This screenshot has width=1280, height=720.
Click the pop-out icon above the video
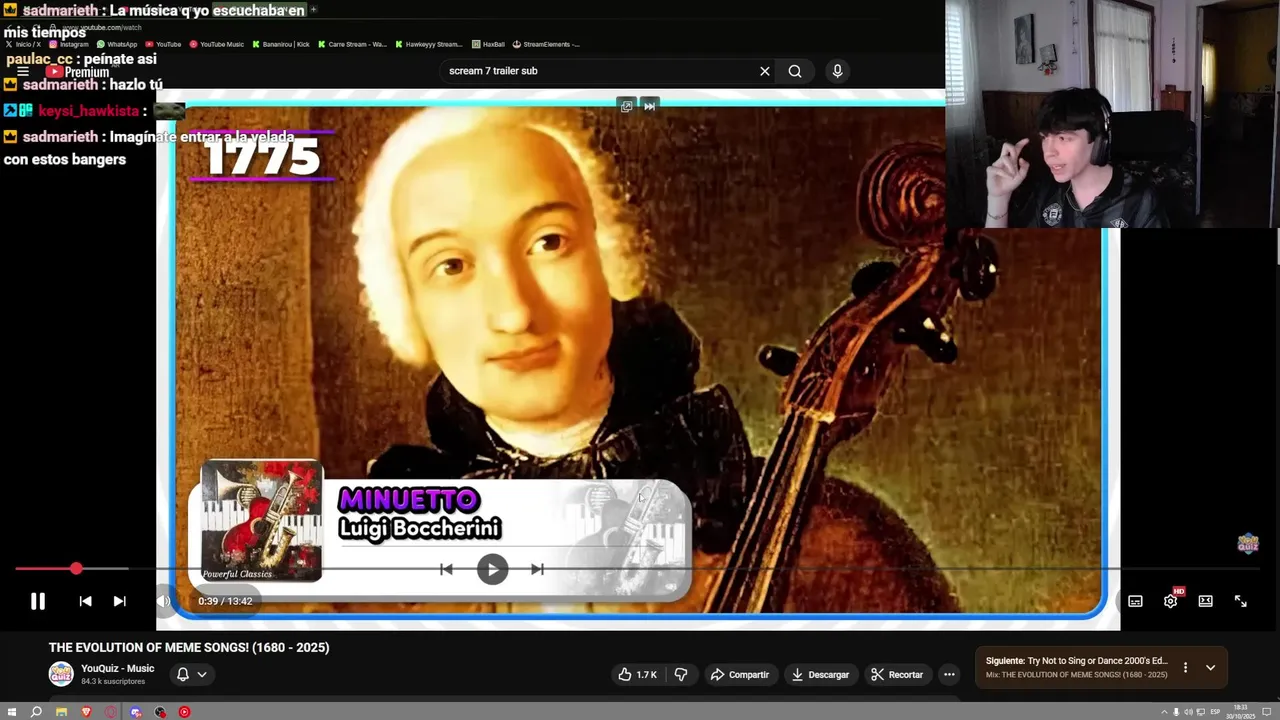tap(626, 106)
